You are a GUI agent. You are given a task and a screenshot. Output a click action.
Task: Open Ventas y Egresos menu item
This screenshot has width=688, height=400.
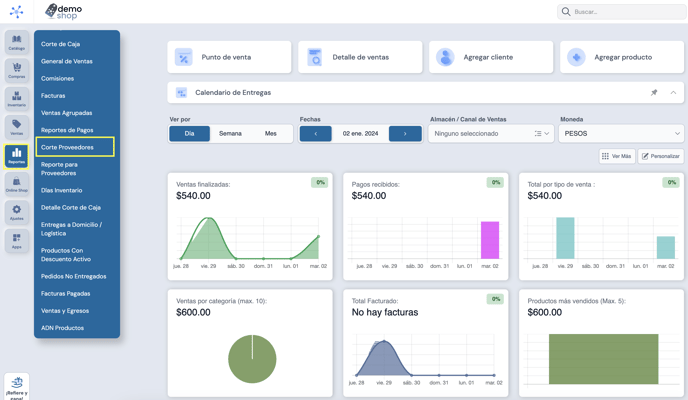point(65,311)
